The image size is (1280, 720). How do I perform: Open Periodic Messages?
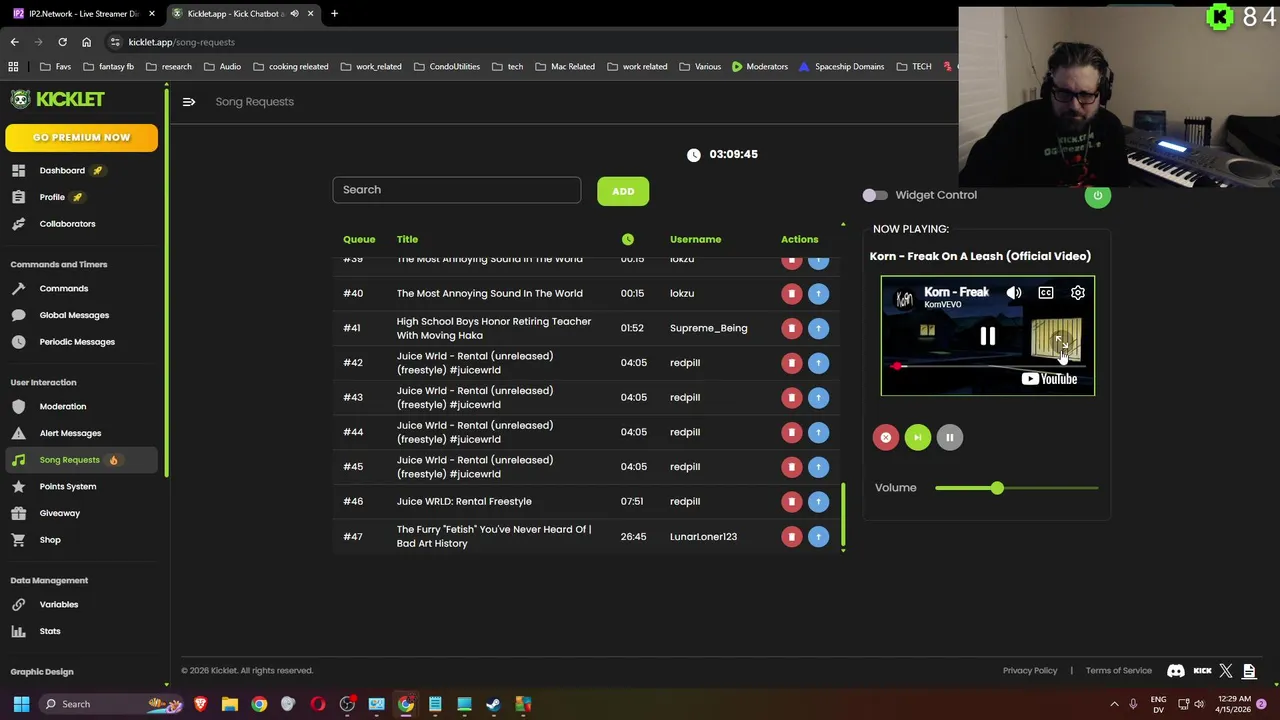point(77,342)
